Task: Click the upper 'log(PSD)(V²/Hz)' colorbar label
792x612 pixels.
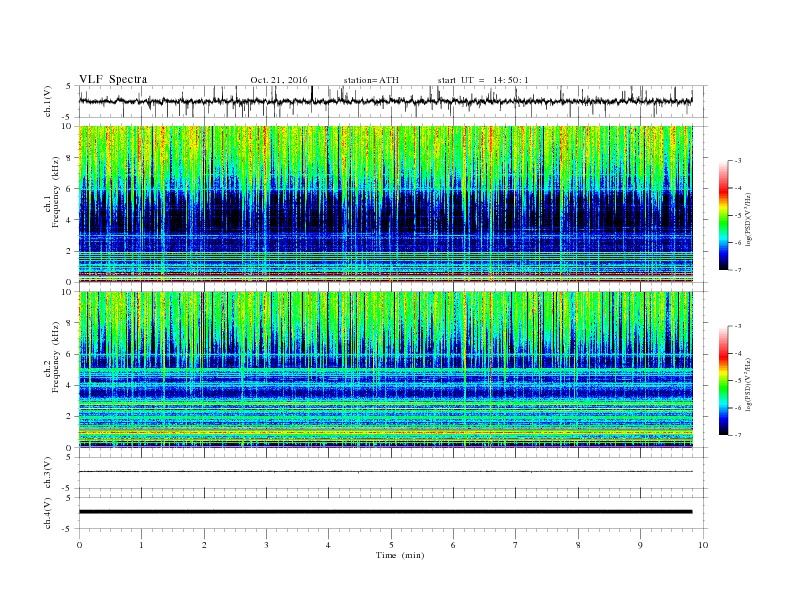Action: coord(748,219)
